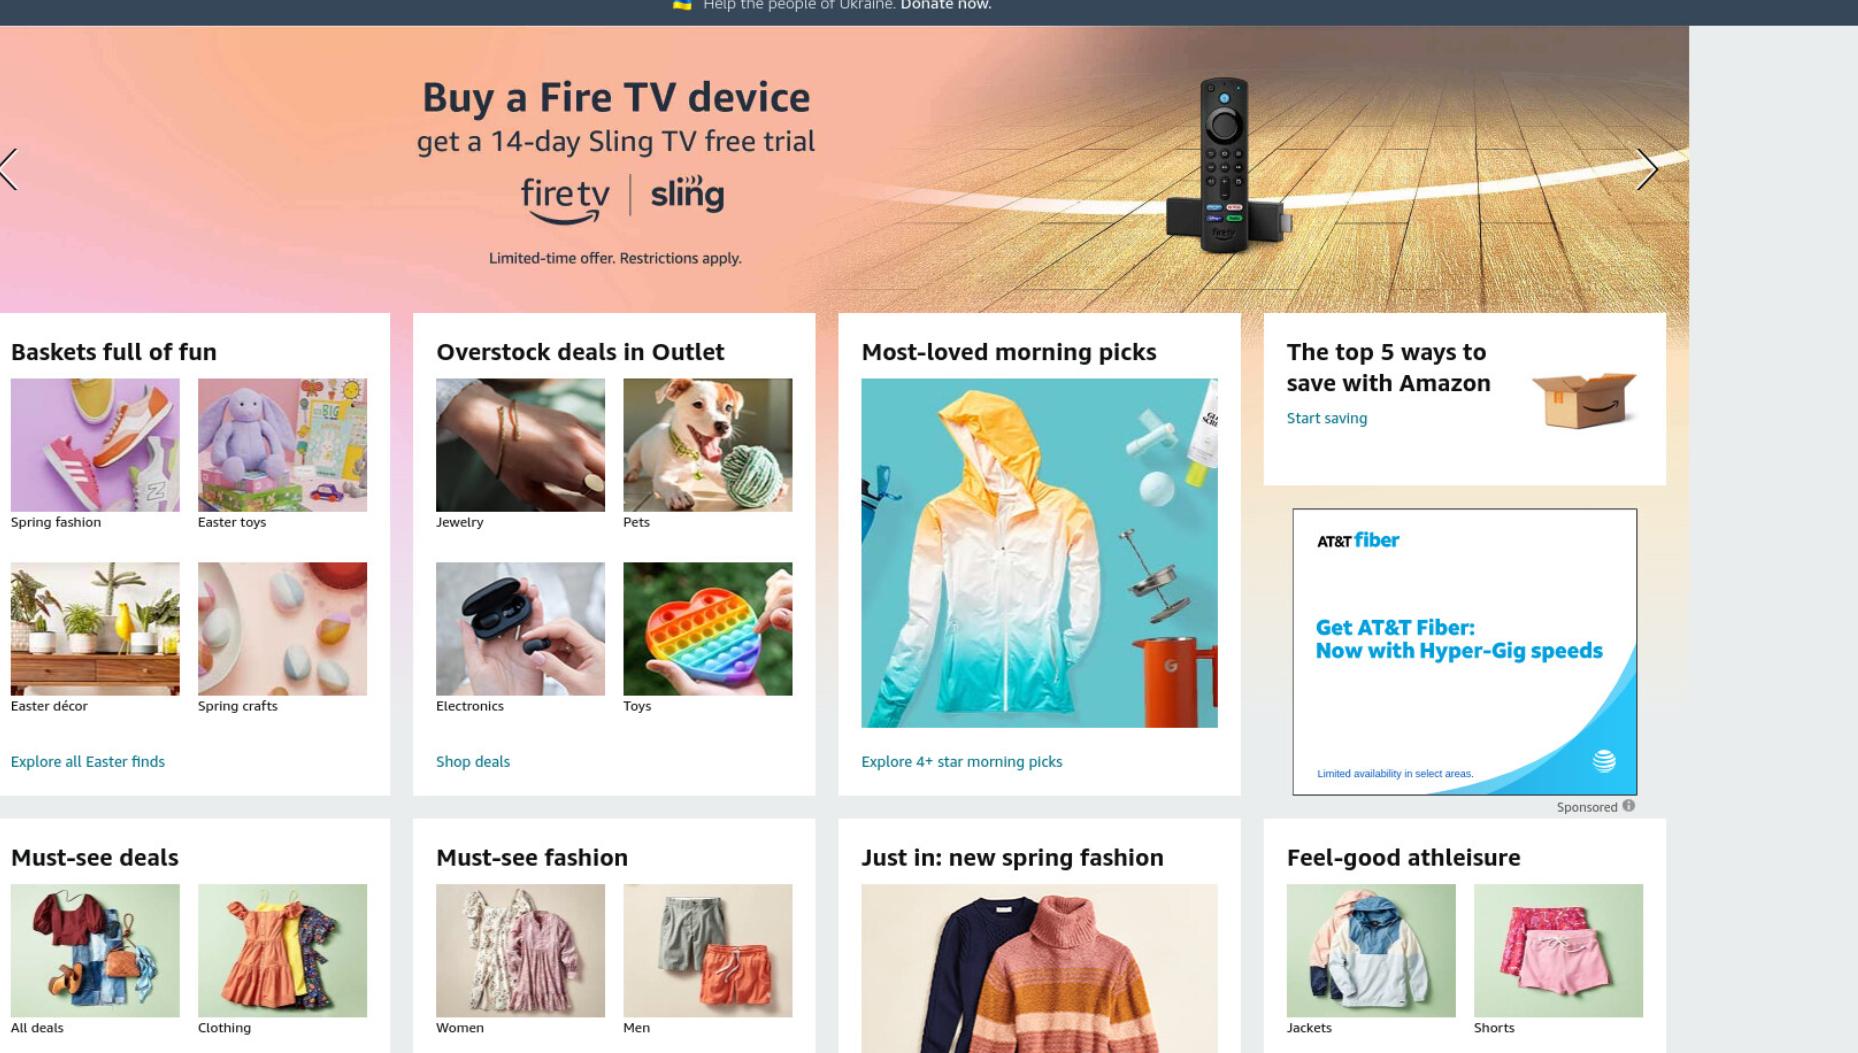The image size is (1858, 1053).
Task: Click the fire tv logo in banner
Action: point(565,198)
